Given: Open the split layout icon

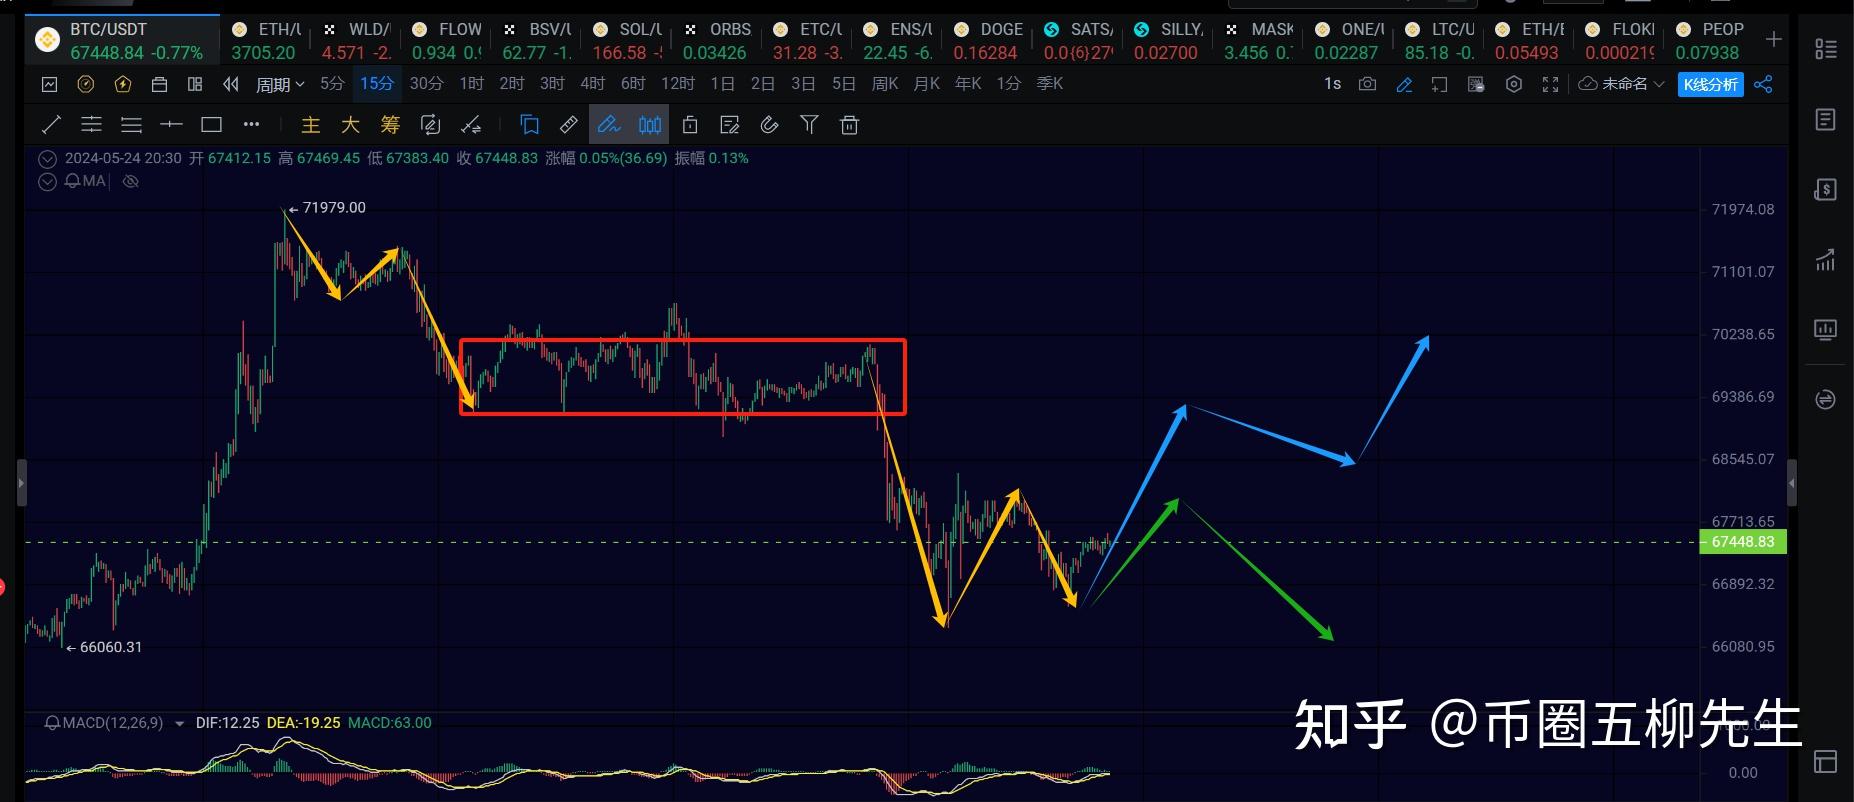Looking at the screenshot, I should click(x=195, y=84).
